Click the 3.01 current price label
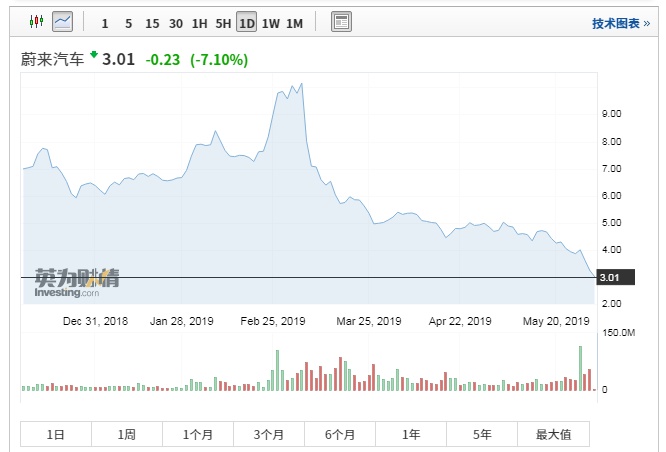The image size is (666, 452). [608, 277]
